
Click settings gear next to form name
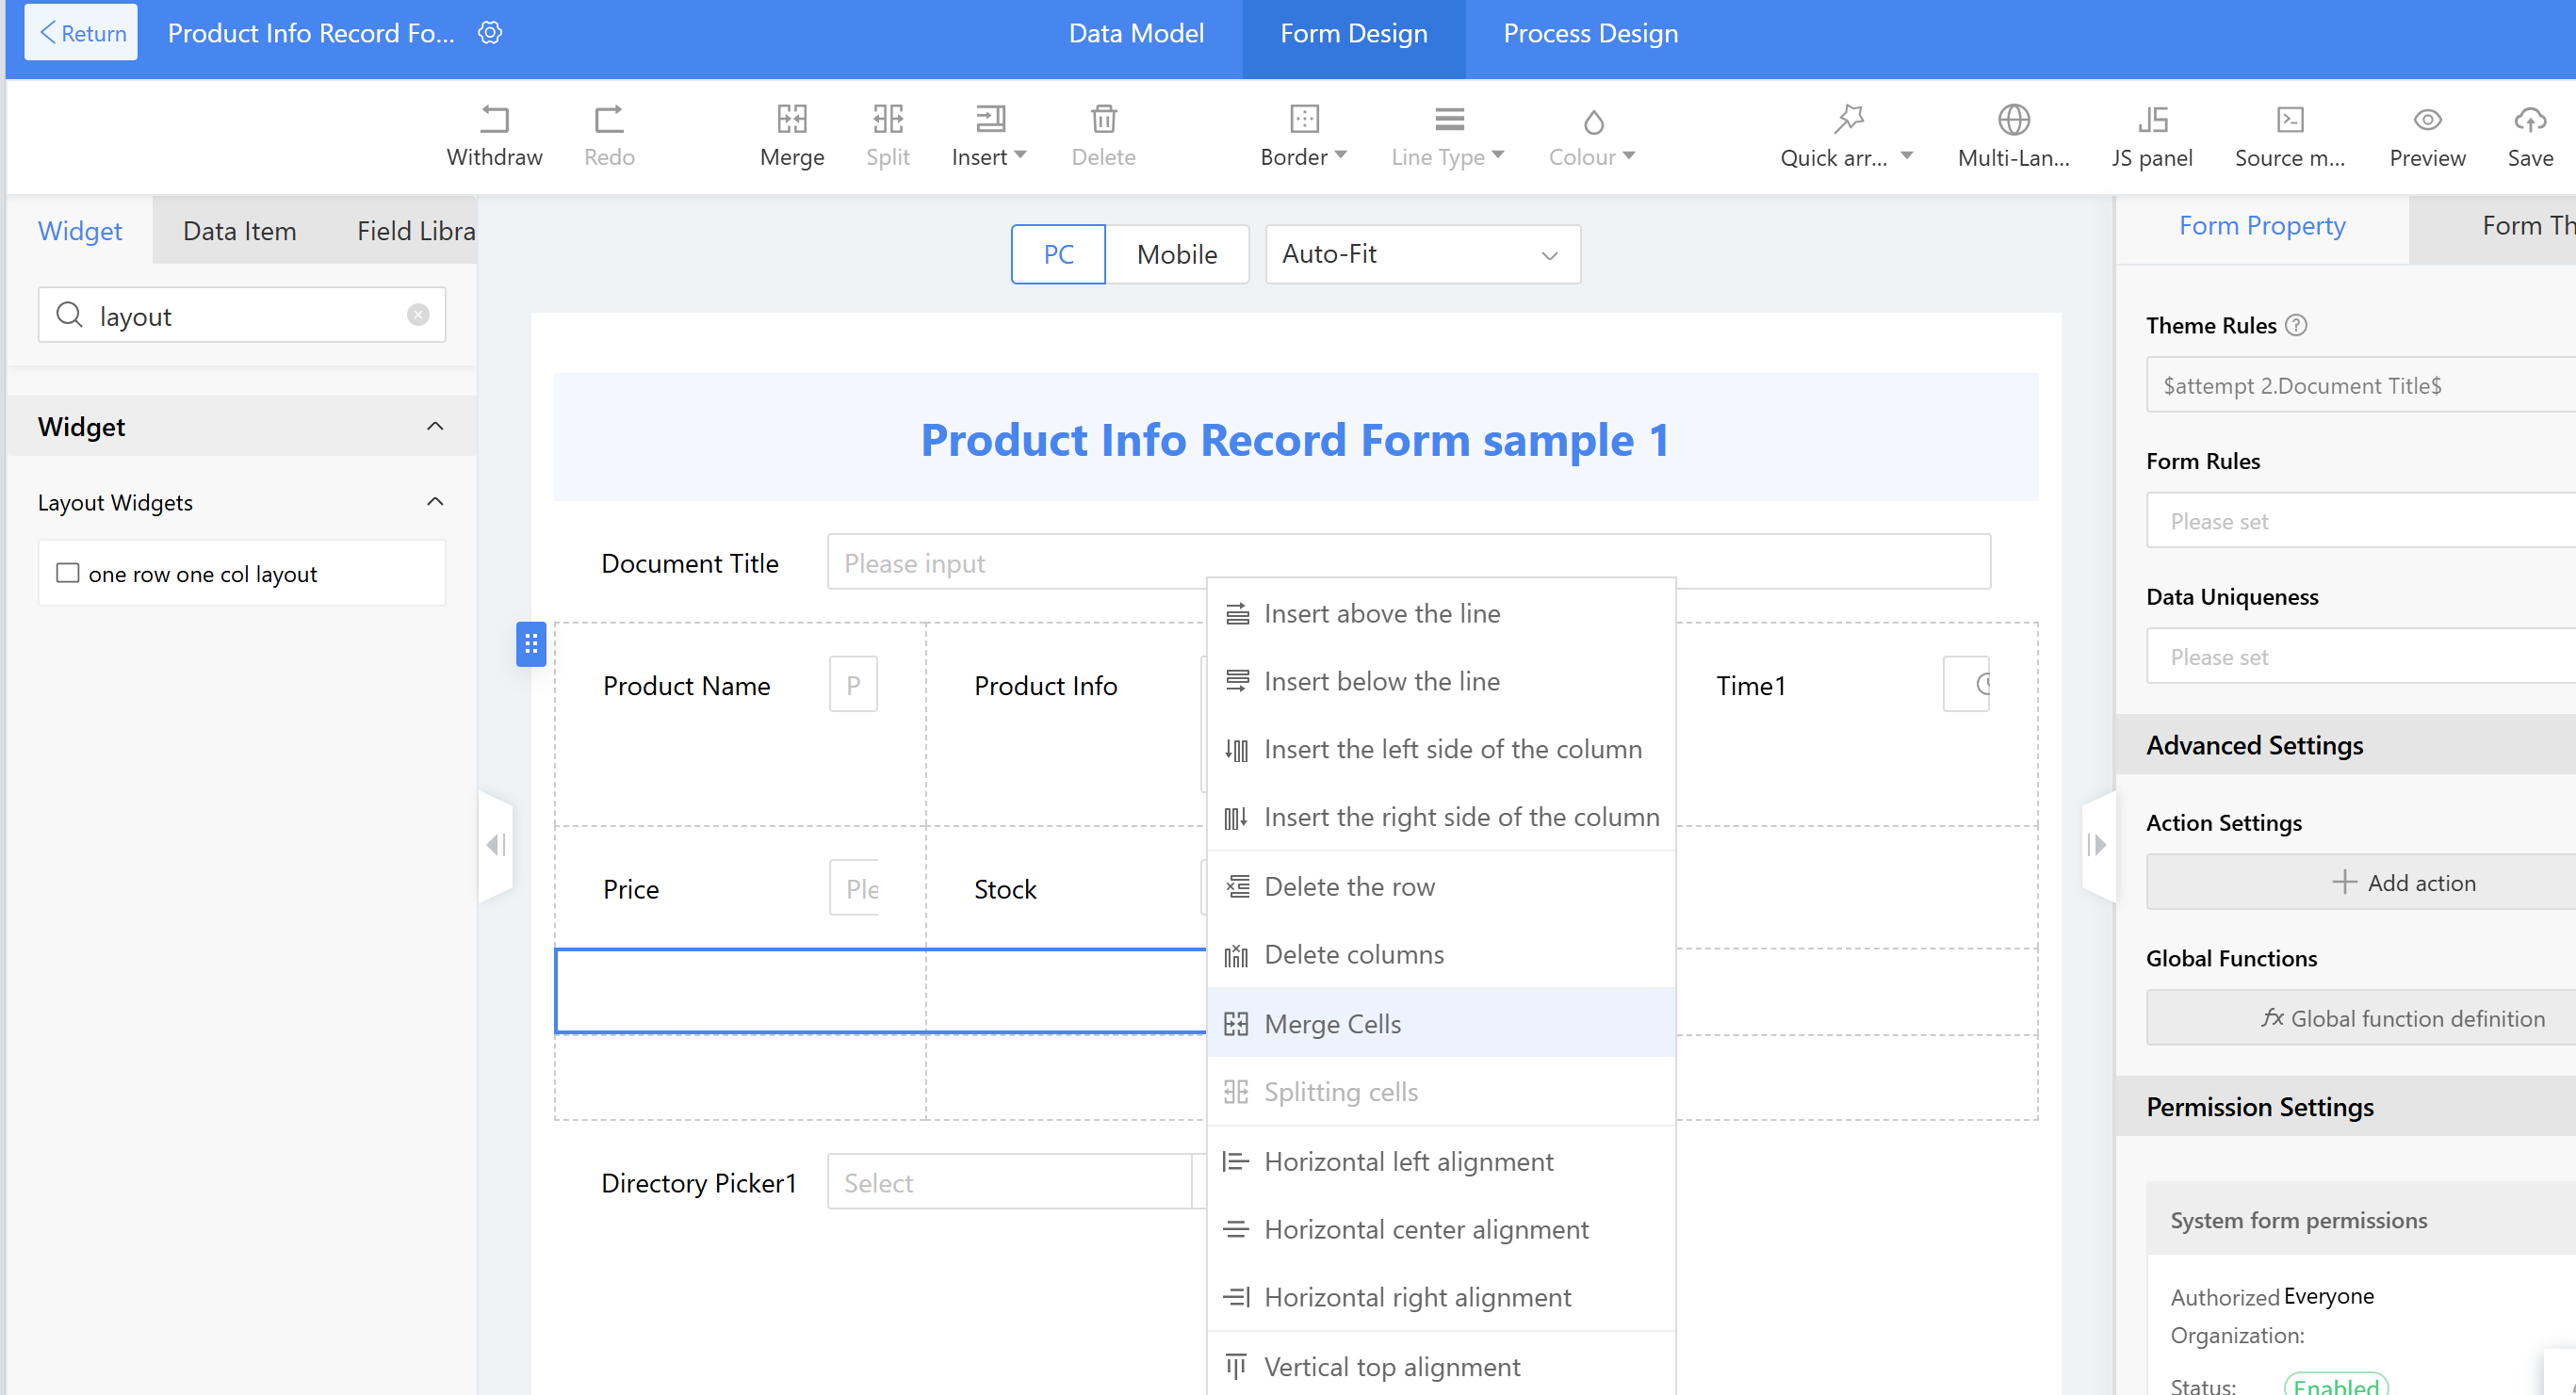tap(490, 33)
